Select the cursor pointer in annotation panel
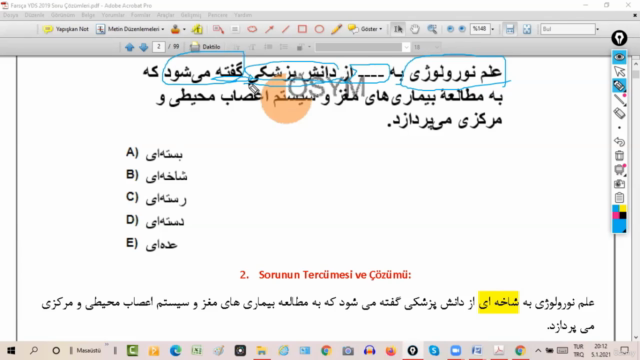The width and height of the screenshot is (640, 360). point(619,71)
